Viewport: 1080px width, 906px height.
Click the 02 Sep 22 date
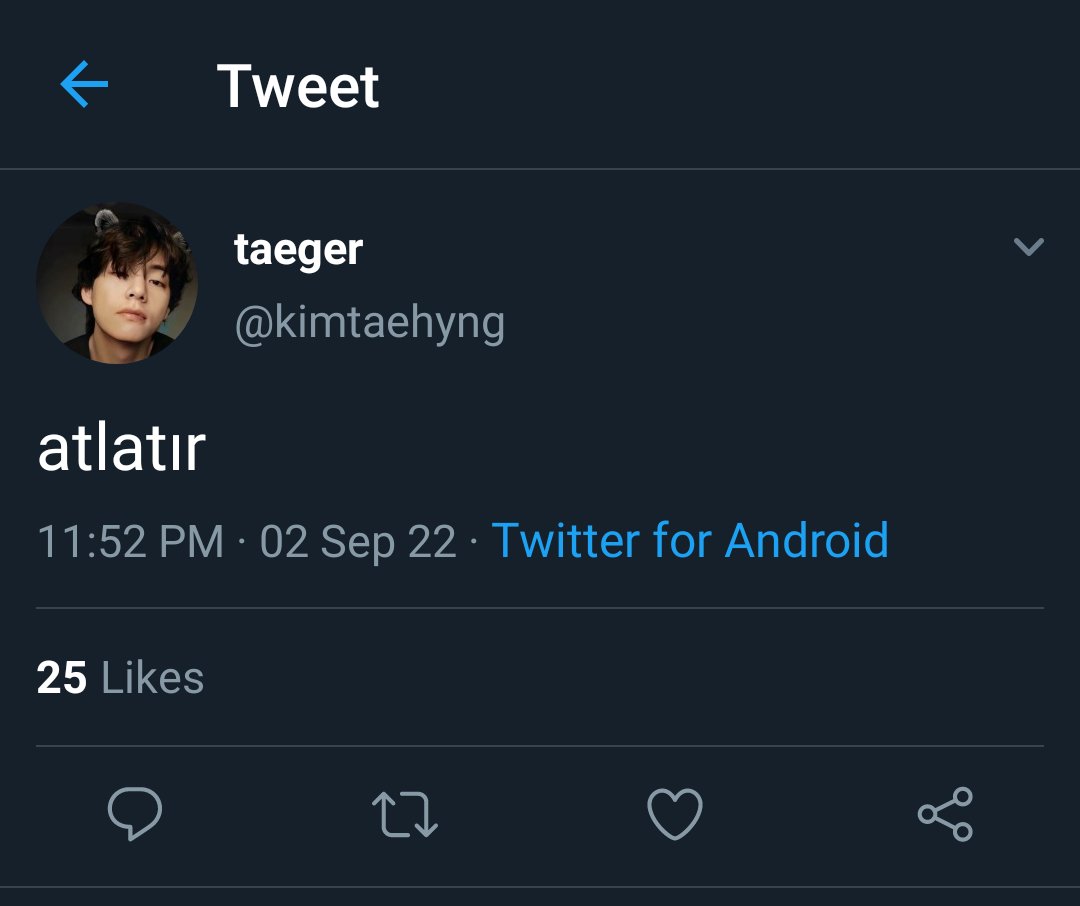[358, 542]
